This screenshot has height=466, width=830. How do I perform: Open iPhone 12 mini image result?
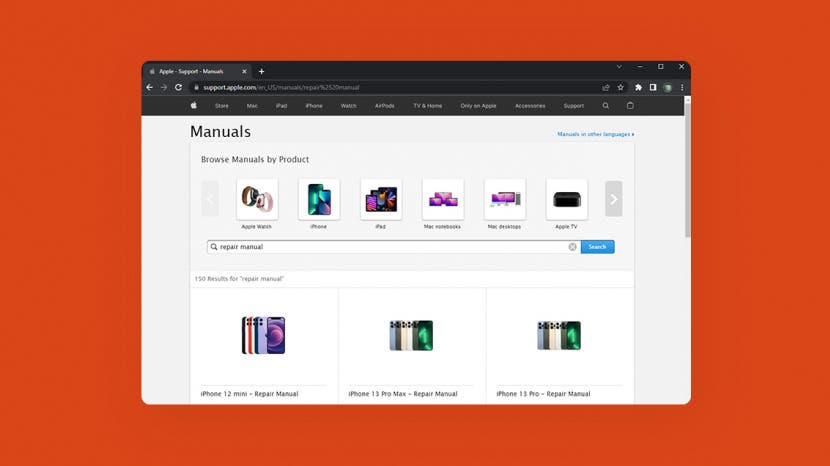[x=264, y=335]
